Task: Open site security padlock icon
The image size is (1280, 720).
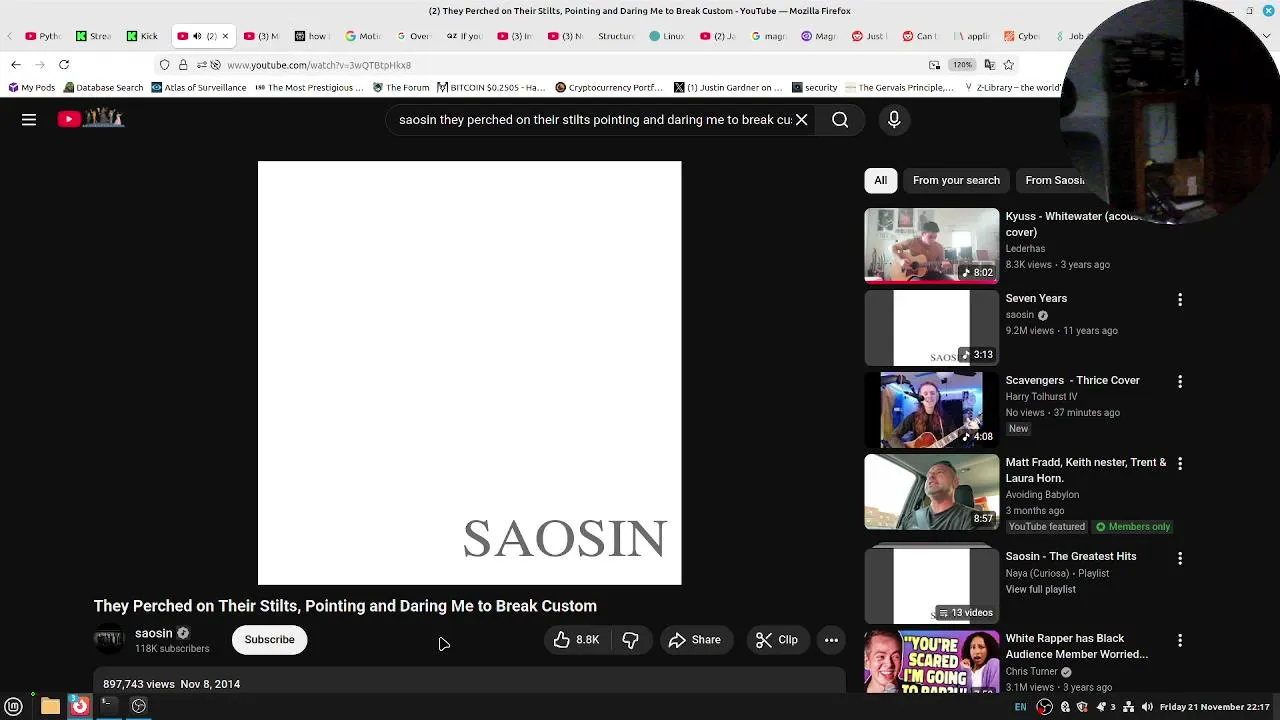Action: click(x=183, y=65)
